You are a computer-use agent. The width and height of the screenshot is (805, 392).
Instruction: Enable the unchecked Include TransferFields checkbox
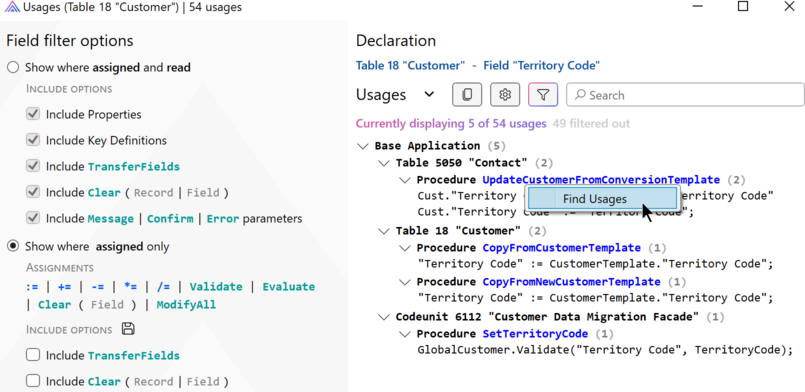click(33, 355)
